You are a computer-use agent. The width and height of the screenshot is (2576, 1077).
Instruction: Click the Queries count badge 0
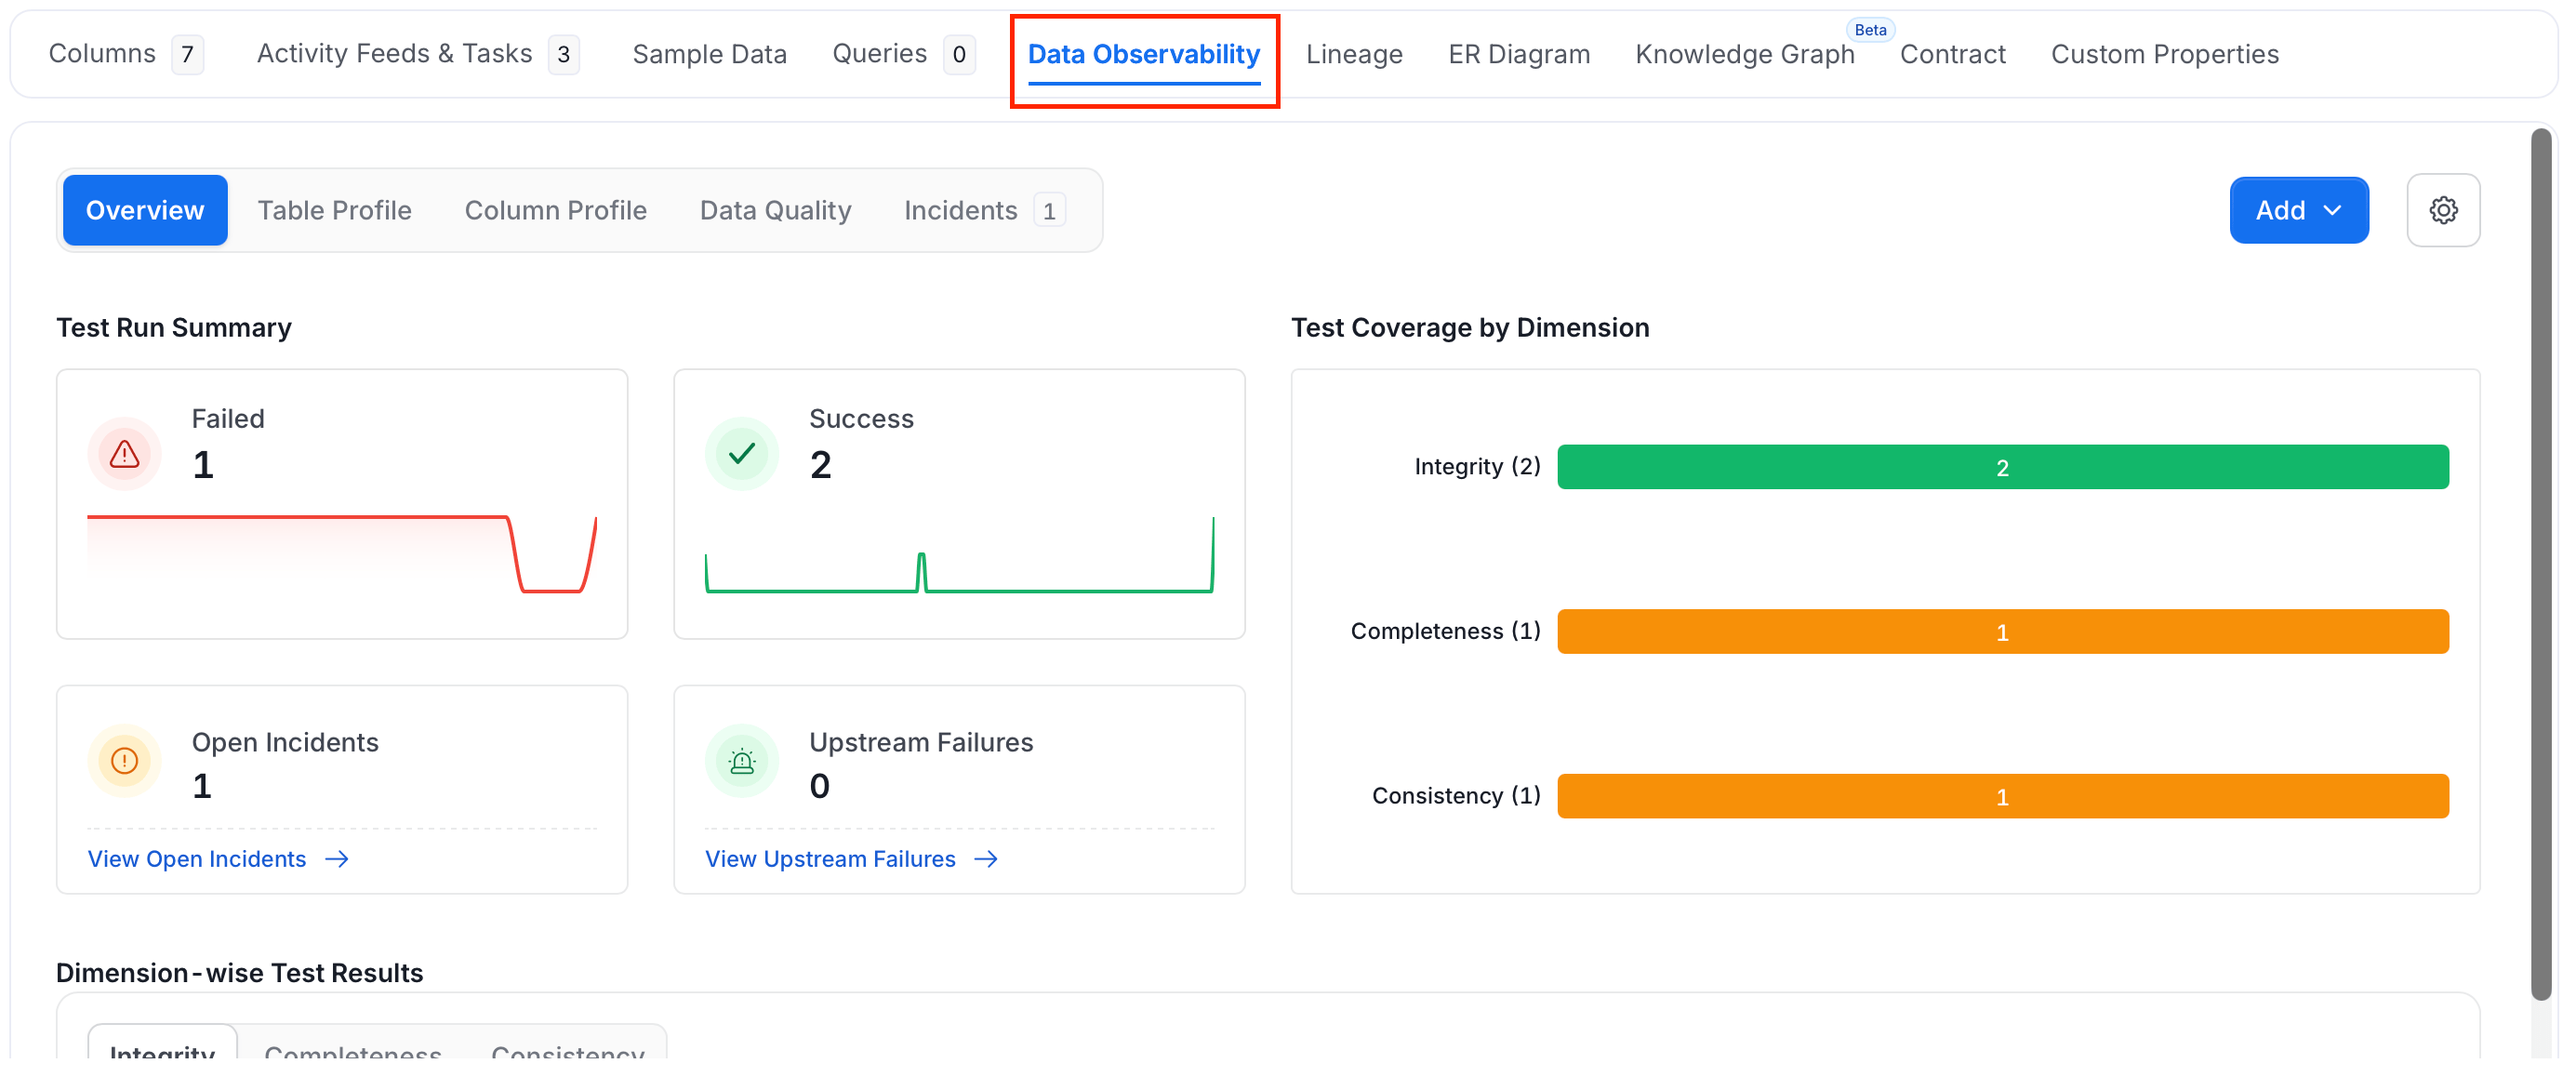click(x=959, y=54)
